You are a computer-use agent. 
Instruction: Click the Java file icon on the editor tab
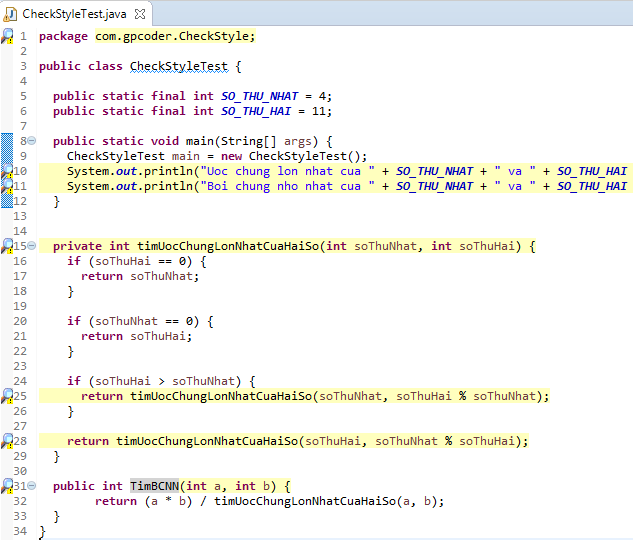pyautogui.click(x=12, y=13)
